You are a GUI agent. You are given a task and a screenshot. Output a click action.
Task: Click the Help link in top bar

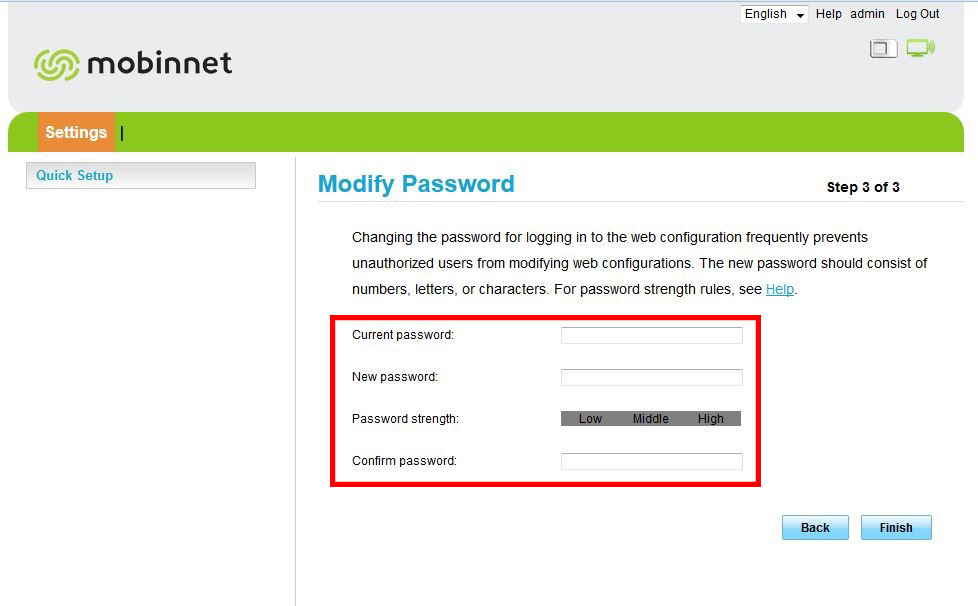[828, 14]
